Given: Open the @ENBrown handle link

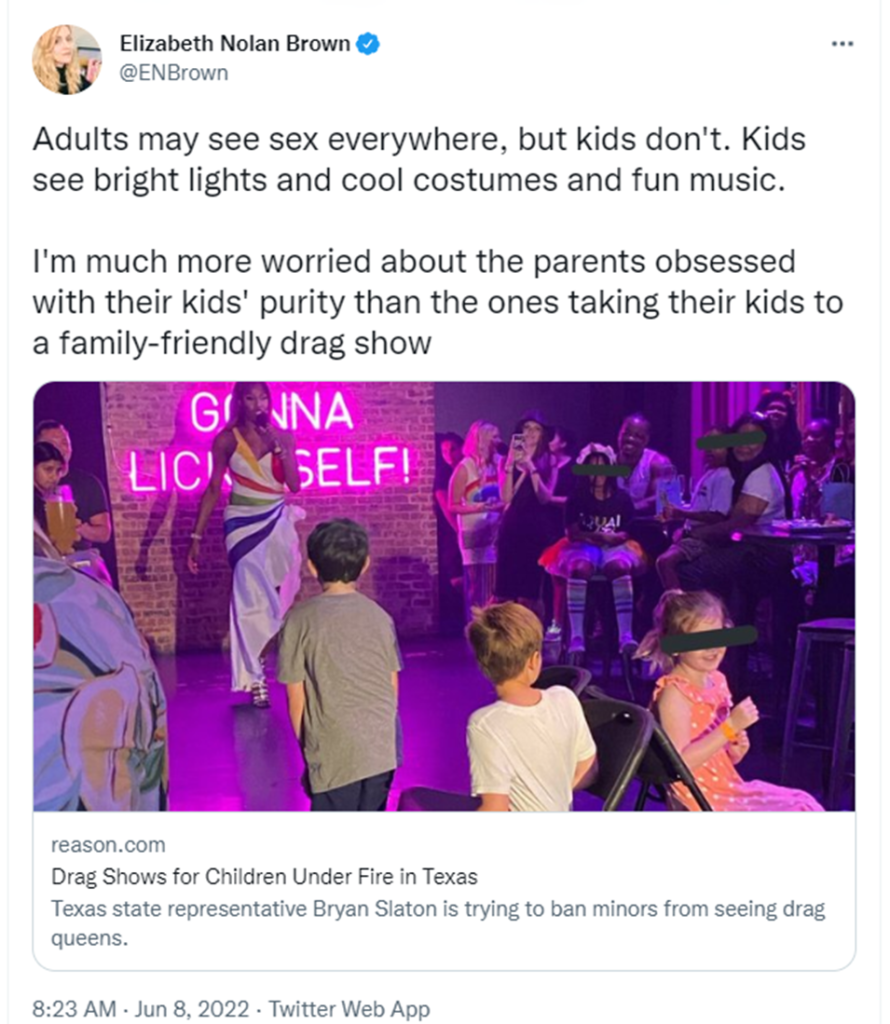Looking at the screenshot, I should coord(174,73).
